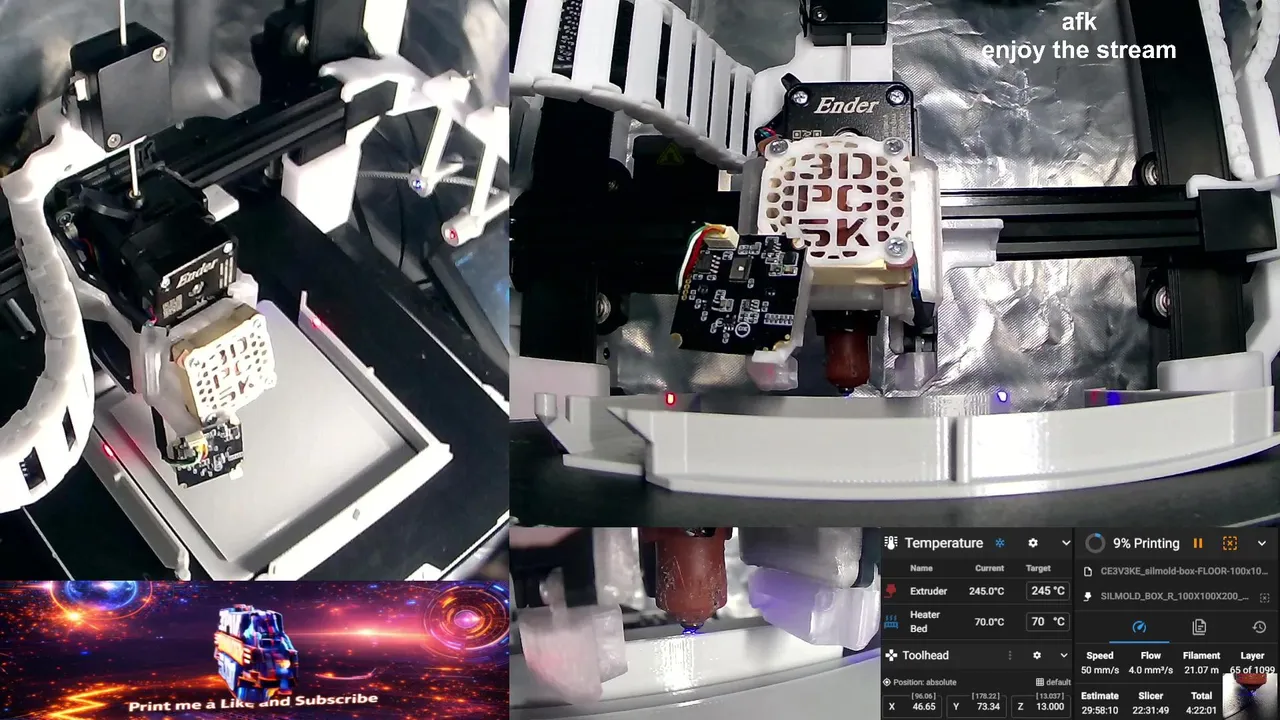Click the Estimate time 29:58:10

click(1100, 710)
